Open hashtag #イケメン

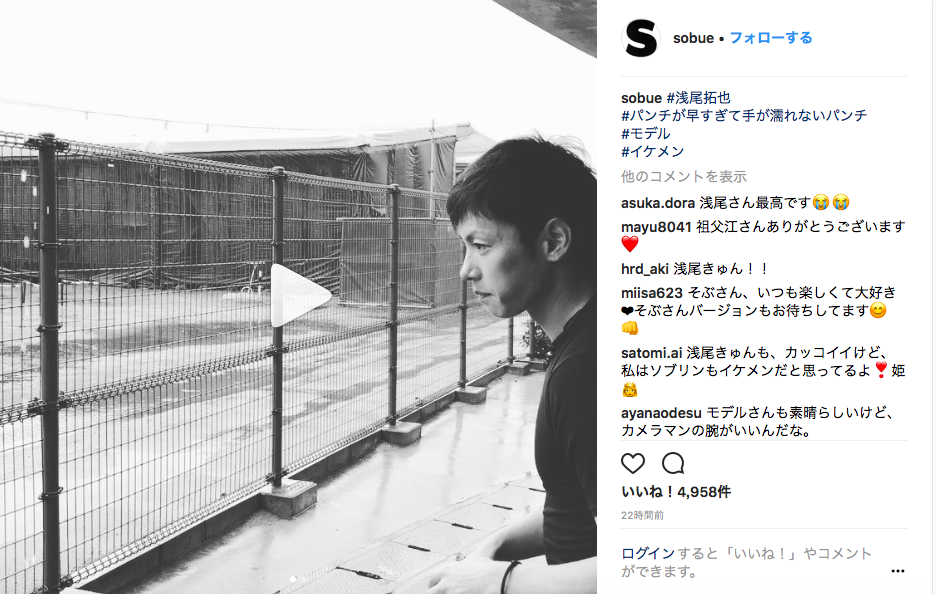click(x=652, y=152)
